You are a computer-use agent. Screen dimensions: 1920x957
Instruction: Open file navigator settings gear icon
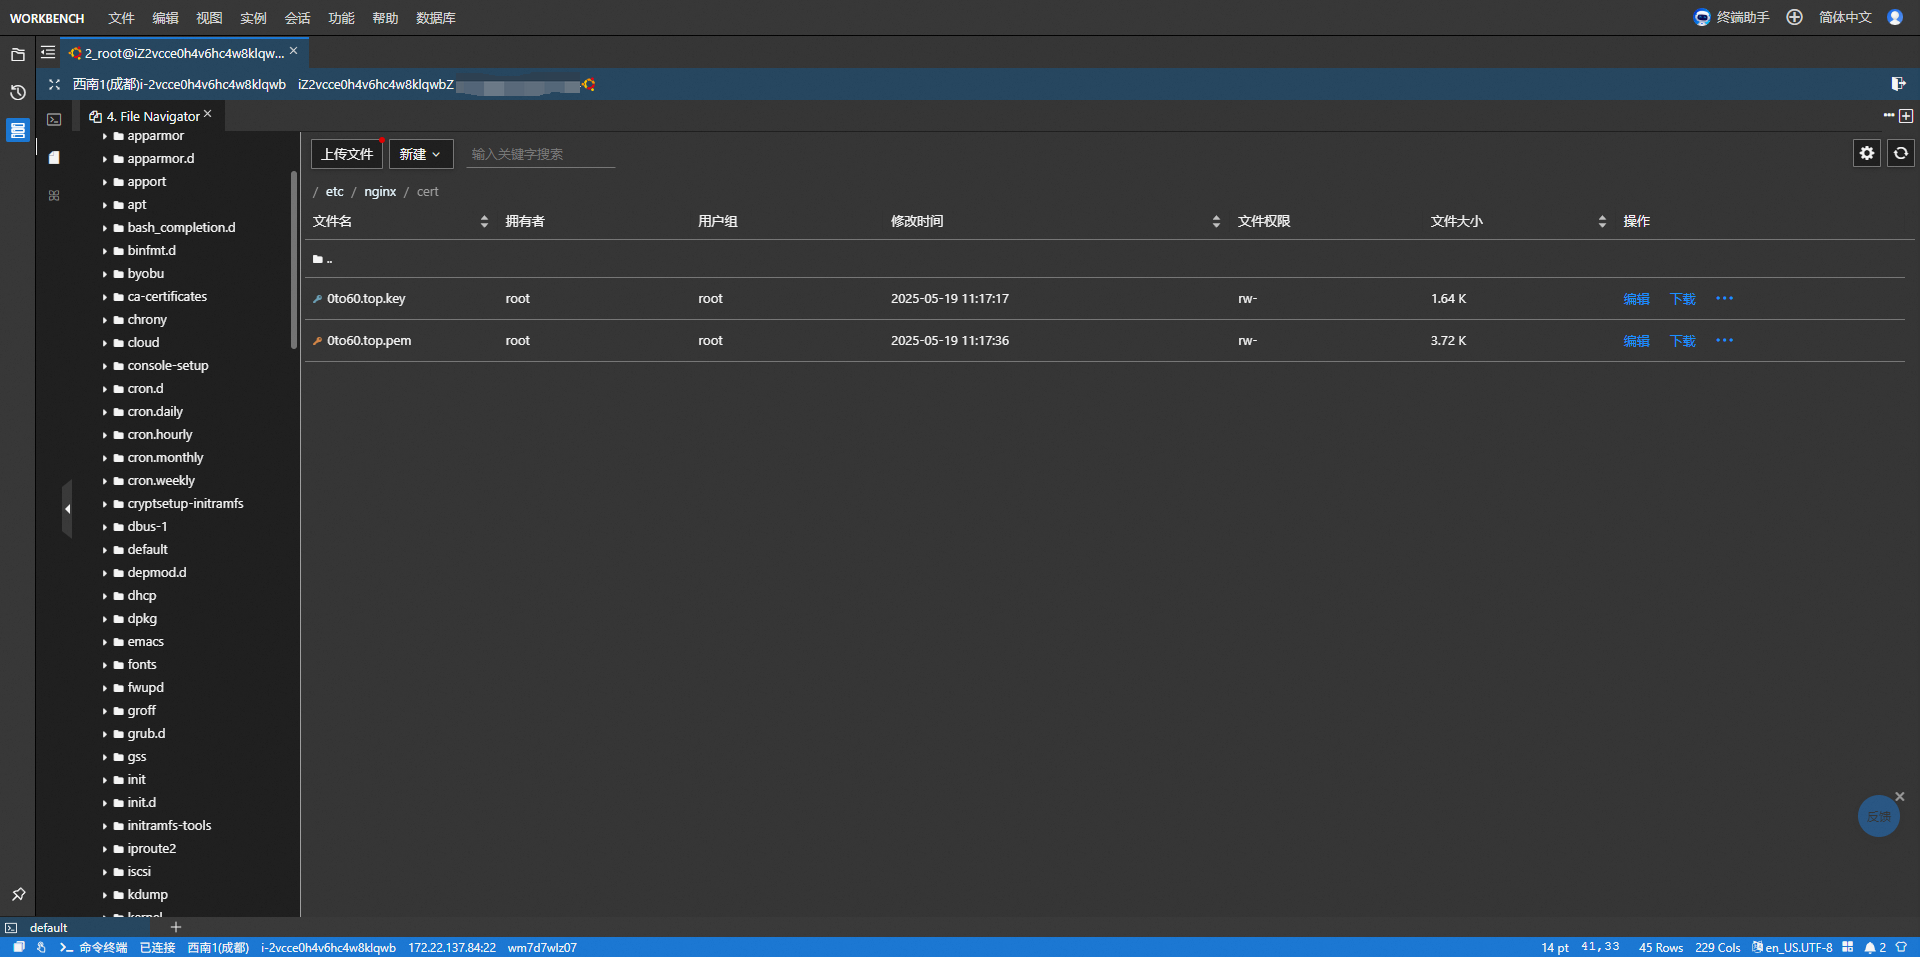point(1867,153)
